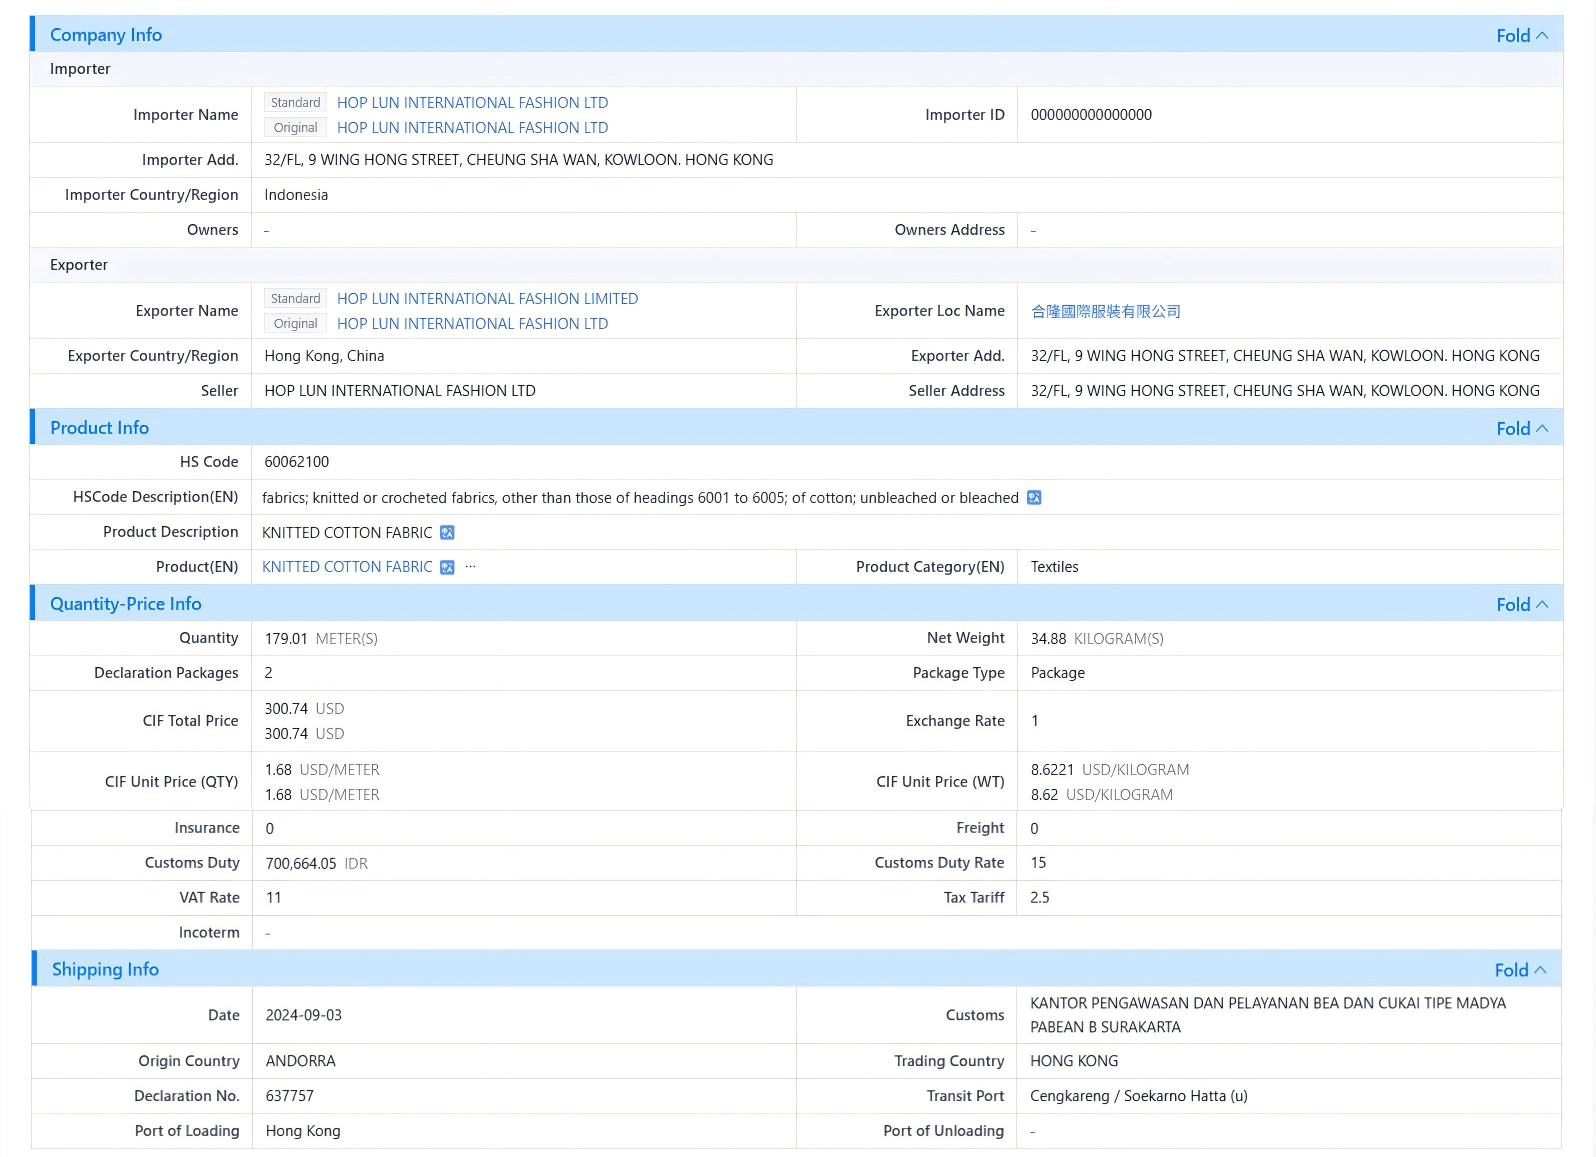The image size is (1596, 1157).
Task: Click the HS Code value 60062100
Action: point(297,462)
